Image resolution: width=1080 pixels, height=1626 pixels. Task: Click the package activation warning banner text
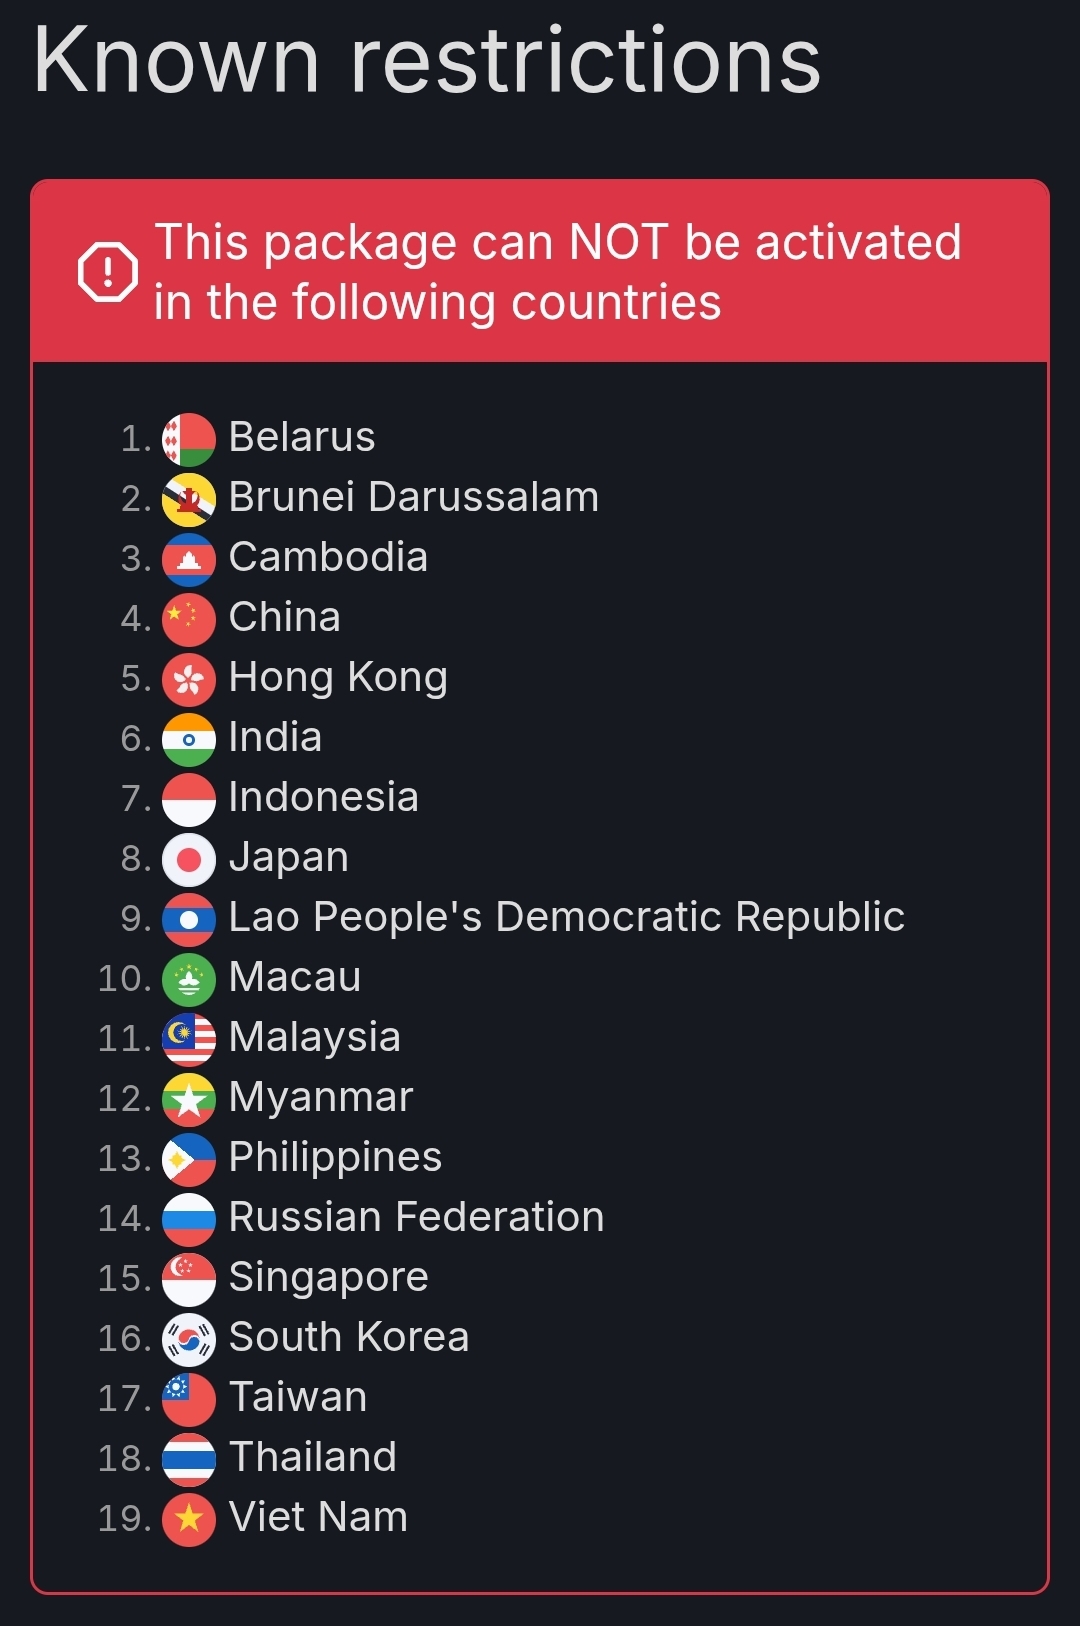point(557,272)
